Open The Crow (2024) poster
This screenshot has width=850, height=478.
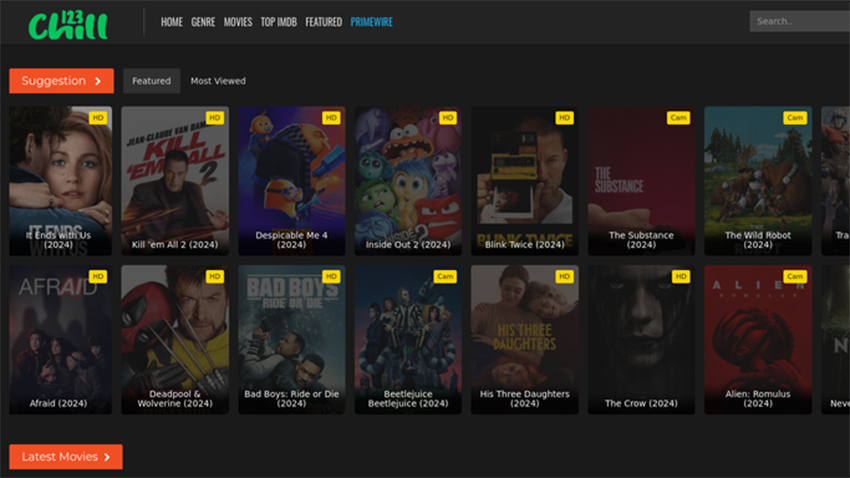(x=641, y=339)
